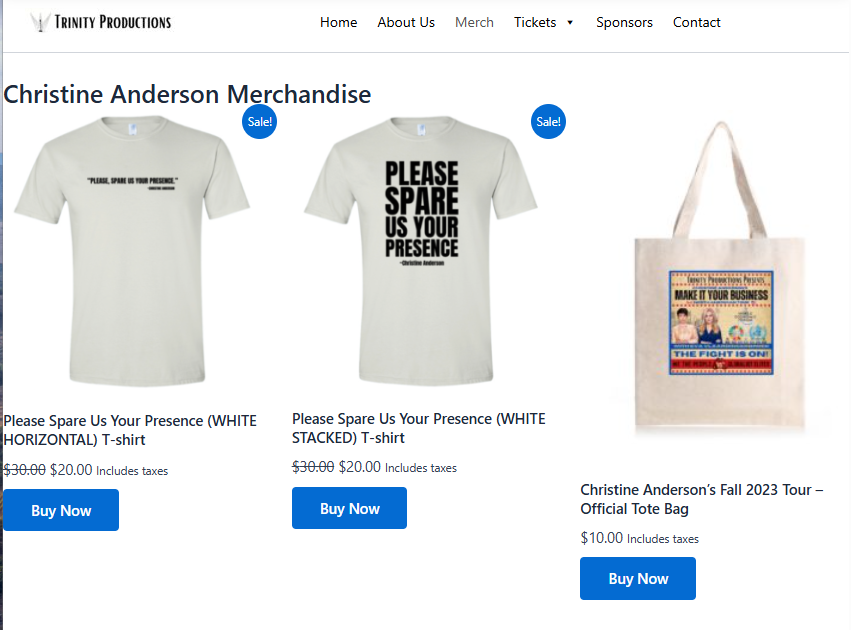
Task: Buy the white stacked T-shirt now
Action: (x=350, y=508)
